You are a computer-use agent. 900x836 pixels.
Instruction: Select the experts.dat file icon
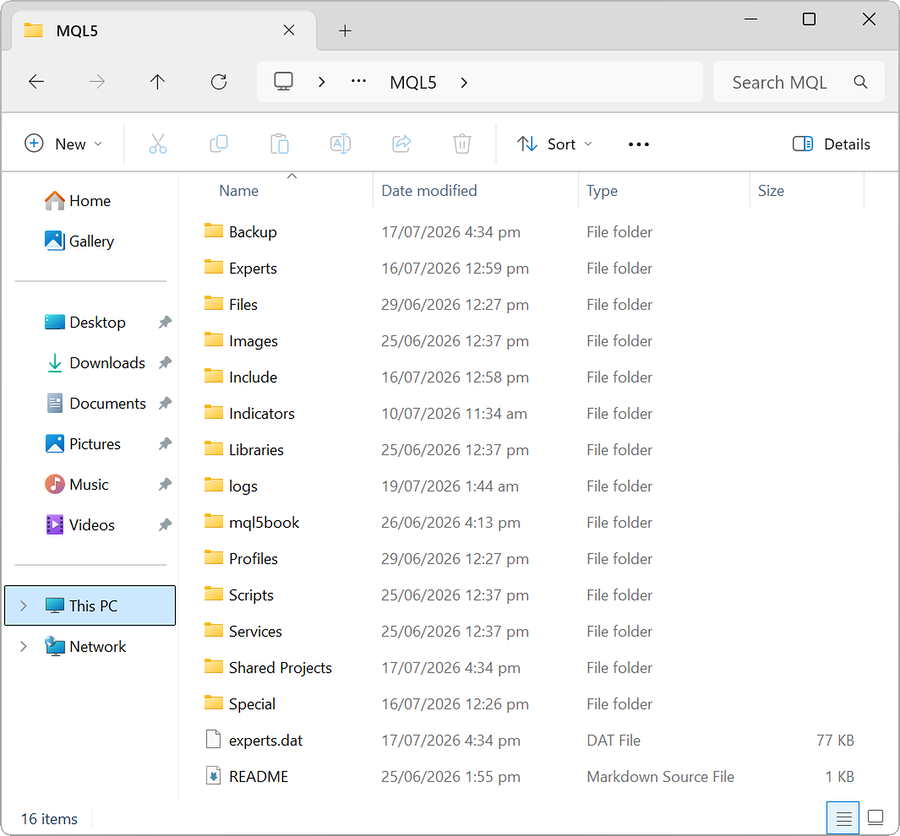[214, 740]
